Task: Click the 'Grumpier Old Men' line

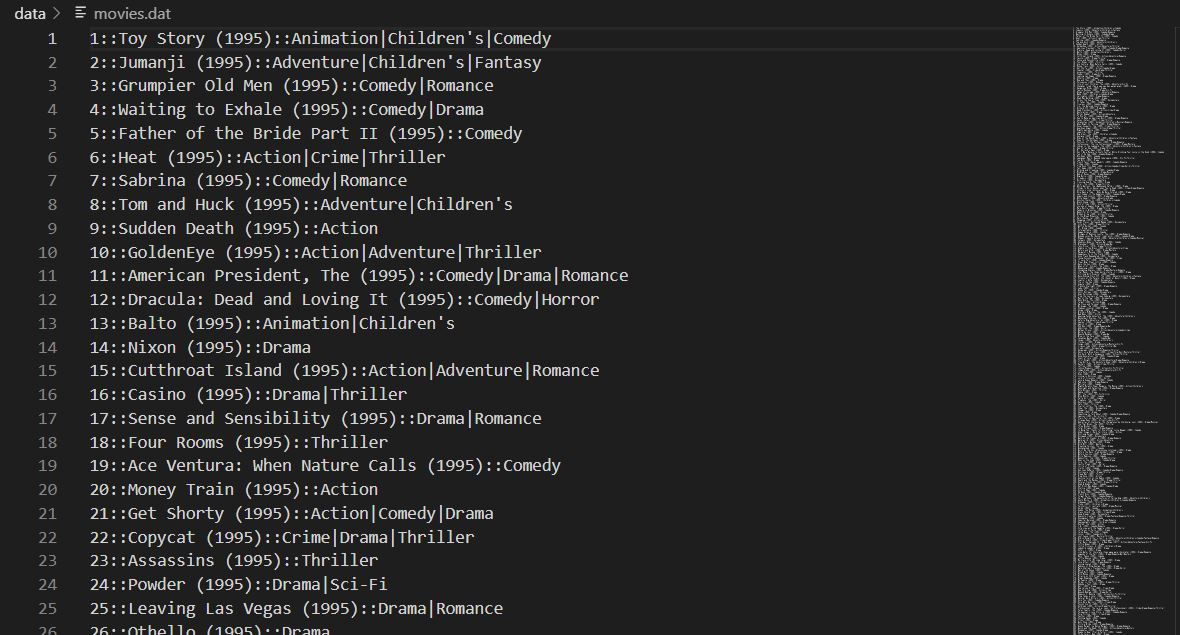Action: (291, 86)
